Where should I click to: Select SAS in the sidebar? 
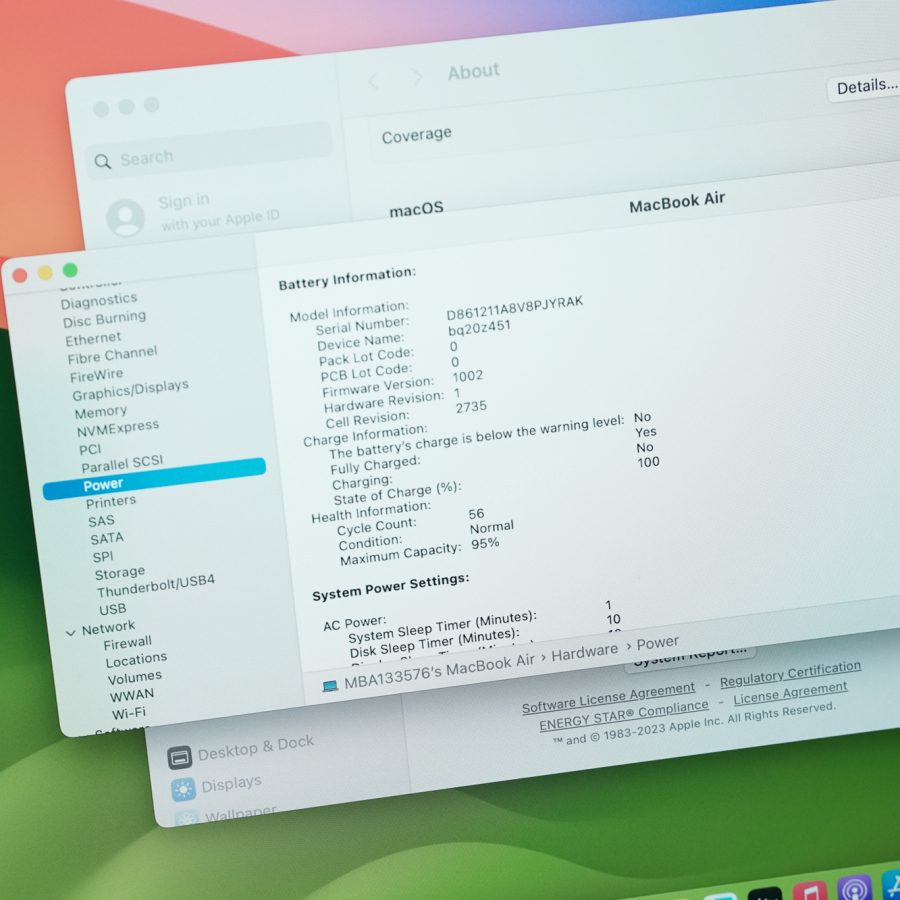(101, 521)
